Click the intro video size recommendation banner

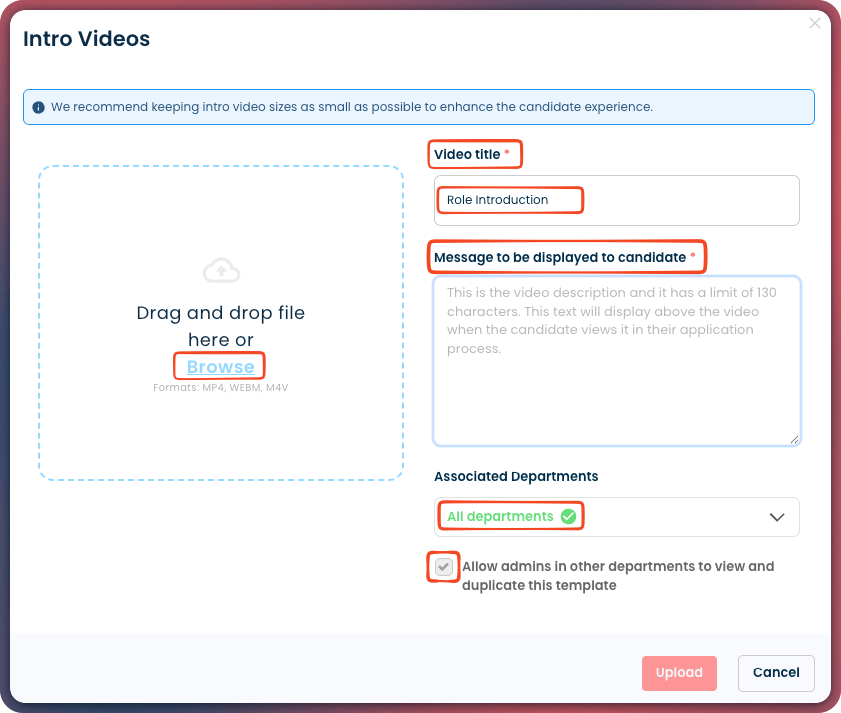[x=418, y=107]
